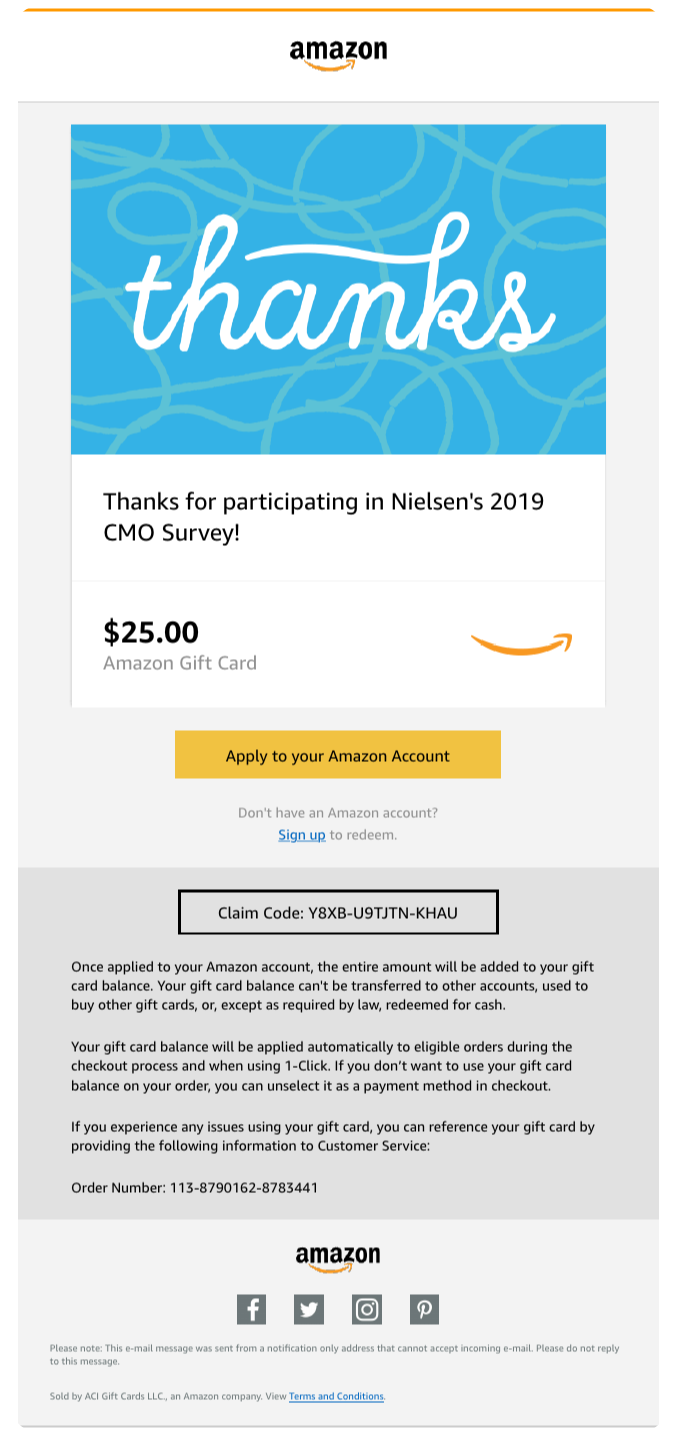
Task: Click the Order Number line
Action: coord(195,1188)
